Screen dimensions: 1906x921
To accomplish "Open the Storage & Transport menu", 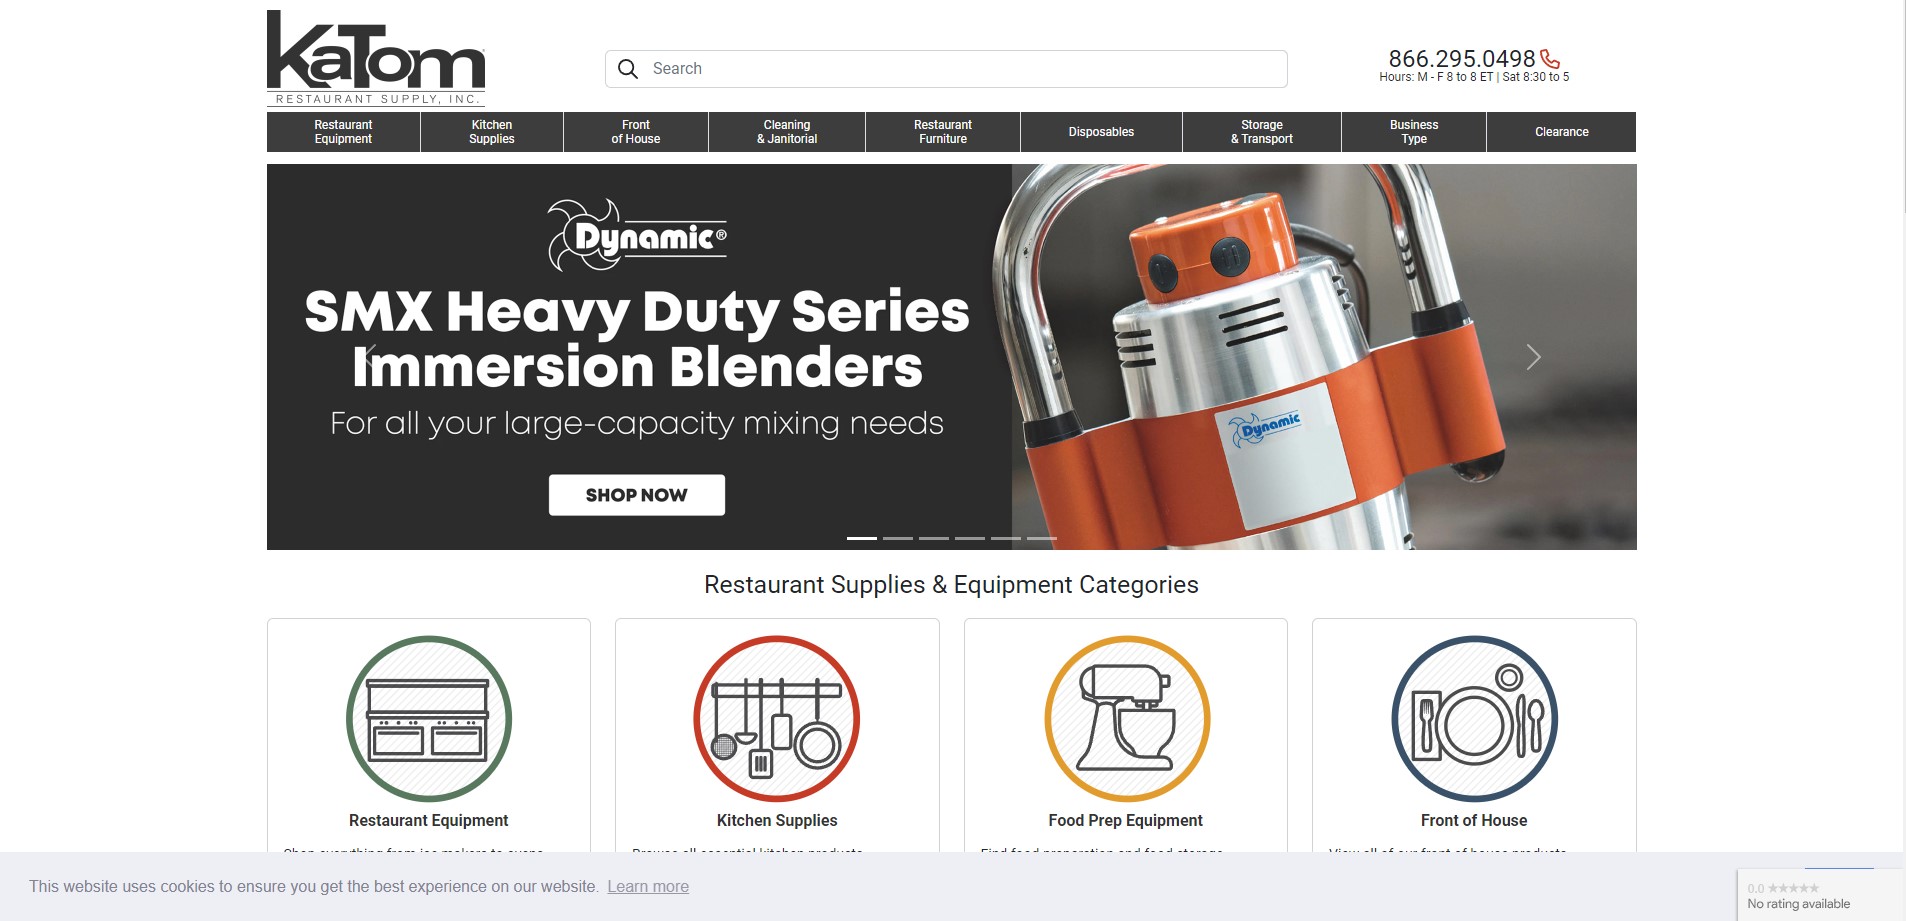I will (x=1262, y=132).
